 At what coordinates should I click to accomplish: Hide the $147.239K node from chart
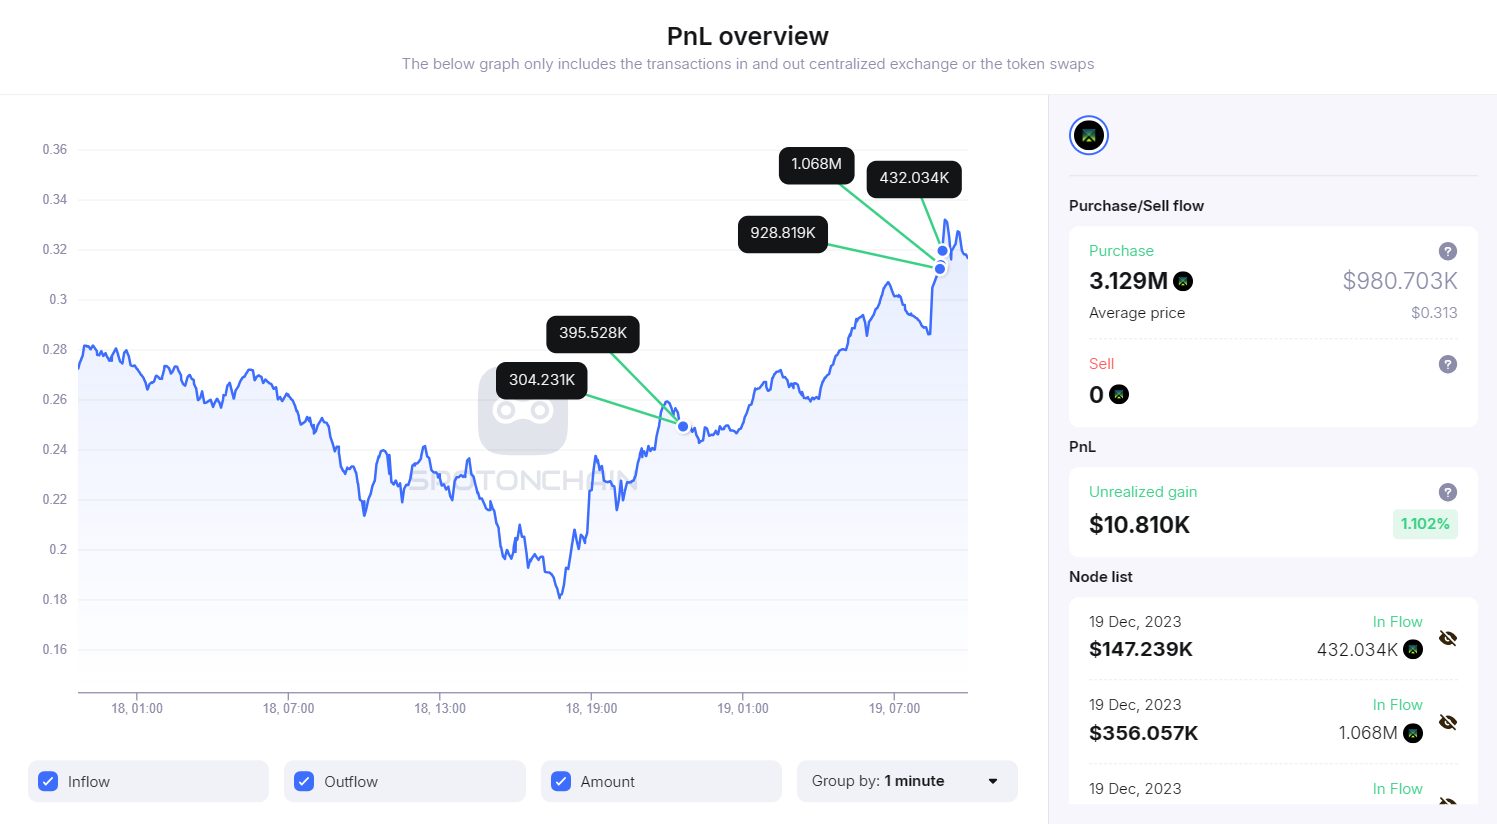(1448, 638)
